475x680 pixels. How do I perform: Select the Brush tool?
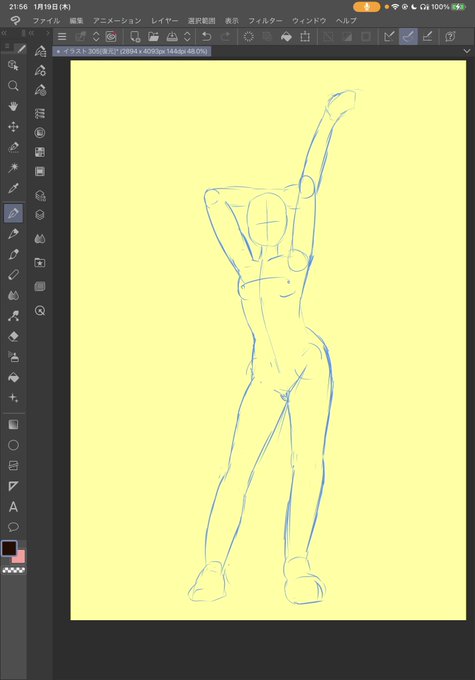coord(13,254)
